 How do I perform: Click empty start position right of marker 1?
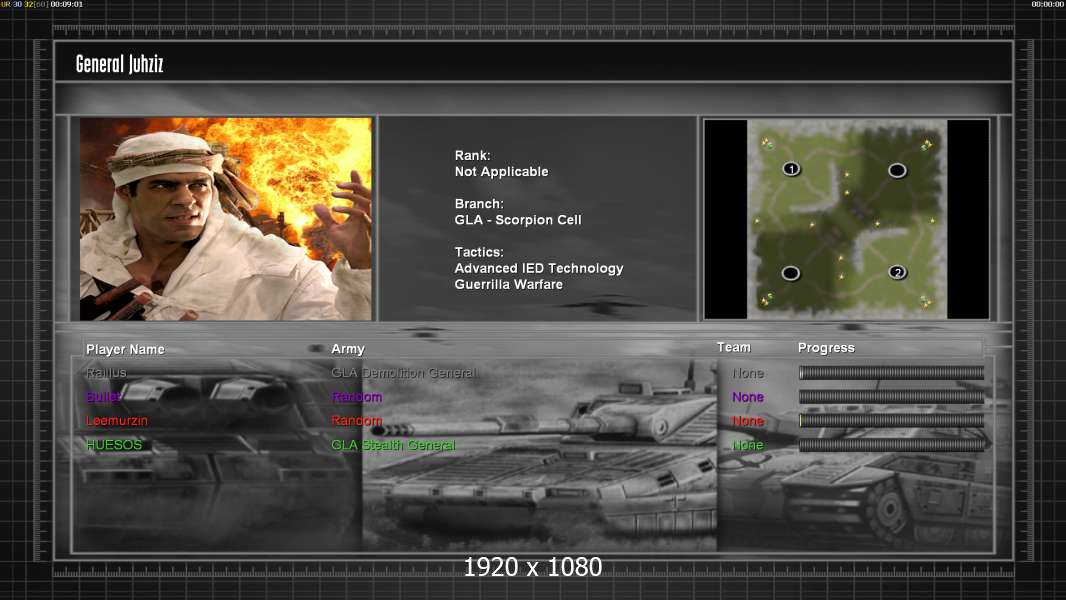coord(897,170)
